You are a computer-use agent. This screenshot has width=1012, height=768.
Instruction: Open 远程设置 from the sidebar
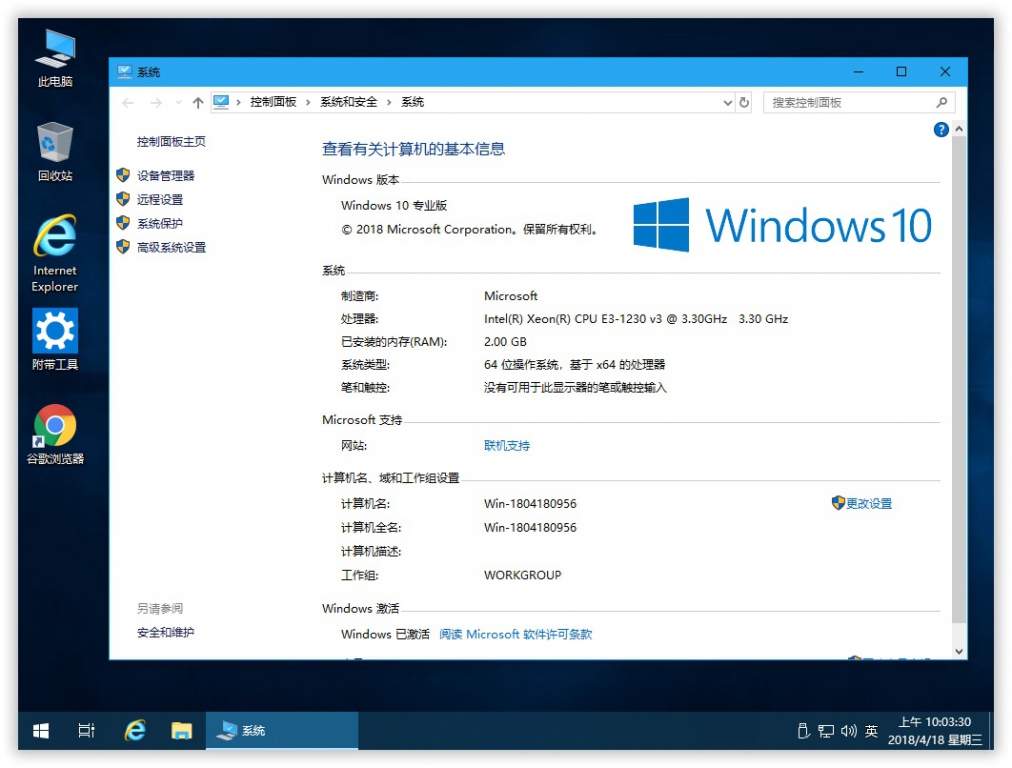pyautogui.click(x=159, y=199)
